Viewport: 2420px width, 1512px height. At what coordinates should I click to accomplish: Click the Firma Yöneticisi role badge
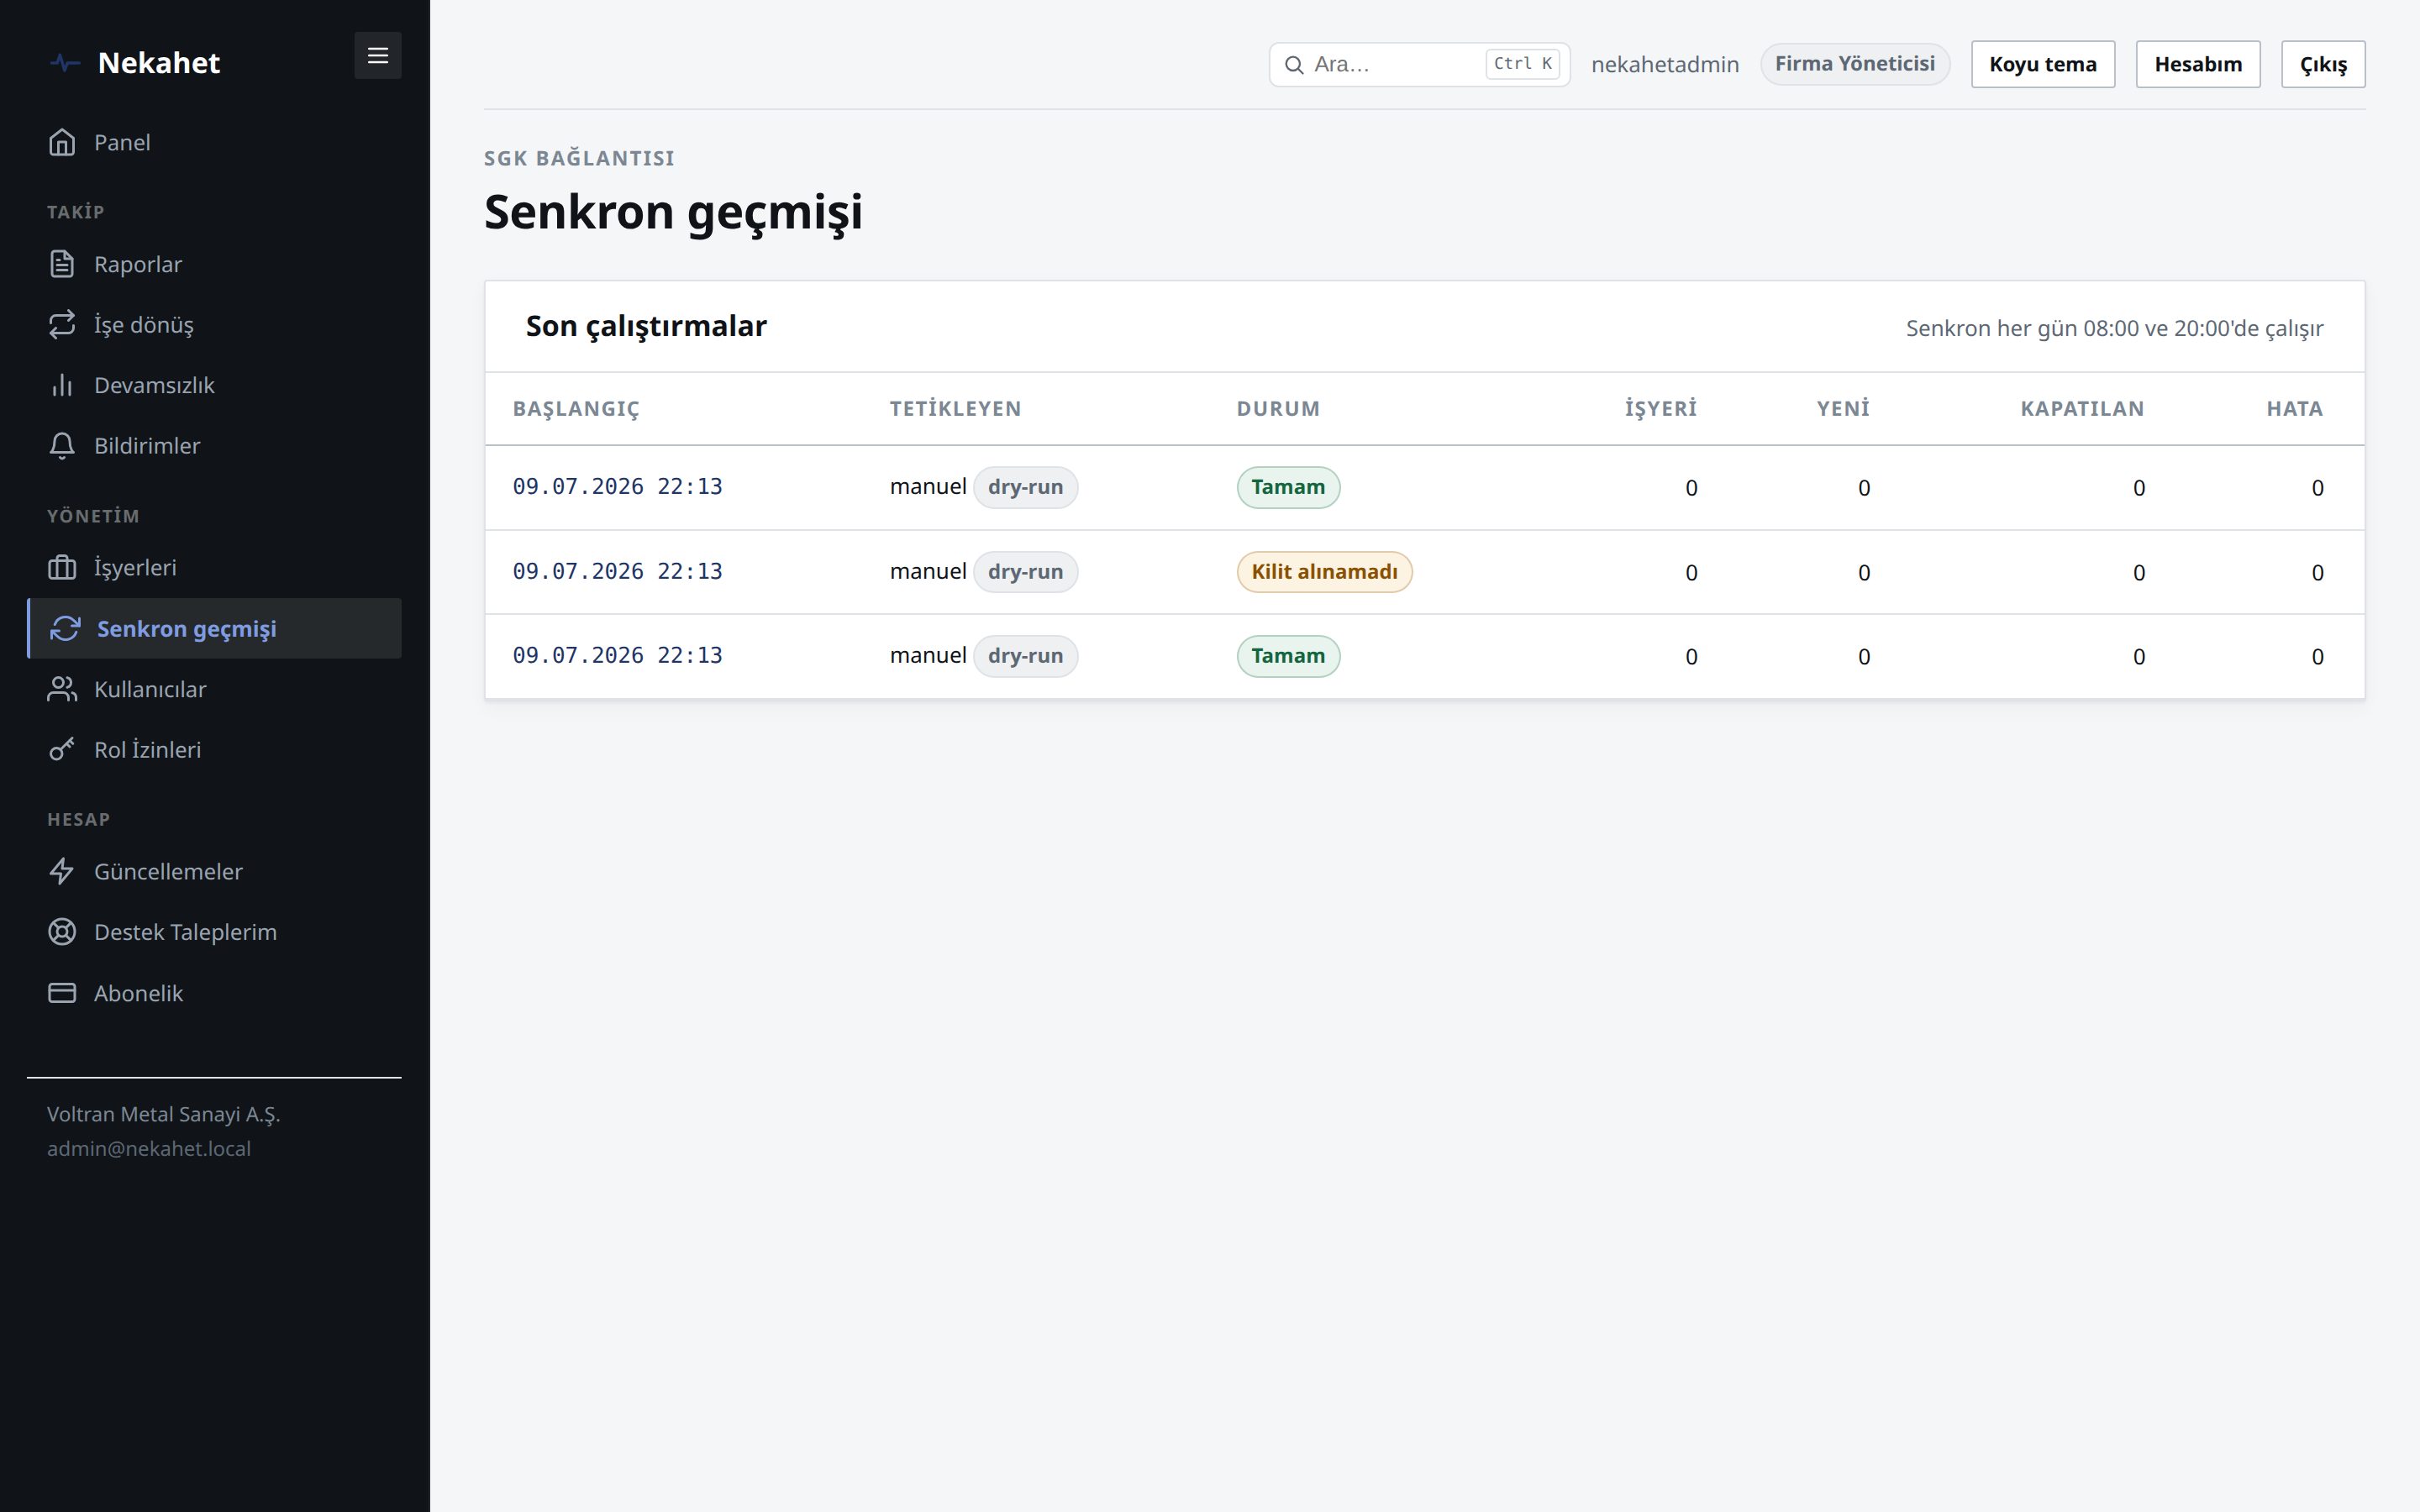point(1854,64)
